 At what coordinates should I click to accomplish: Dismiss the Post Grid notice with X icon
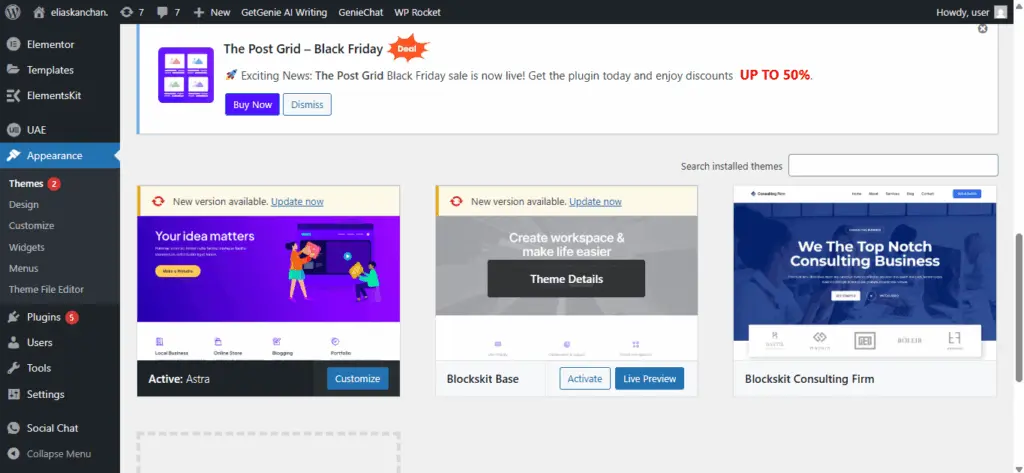click(x=982, y=29)
